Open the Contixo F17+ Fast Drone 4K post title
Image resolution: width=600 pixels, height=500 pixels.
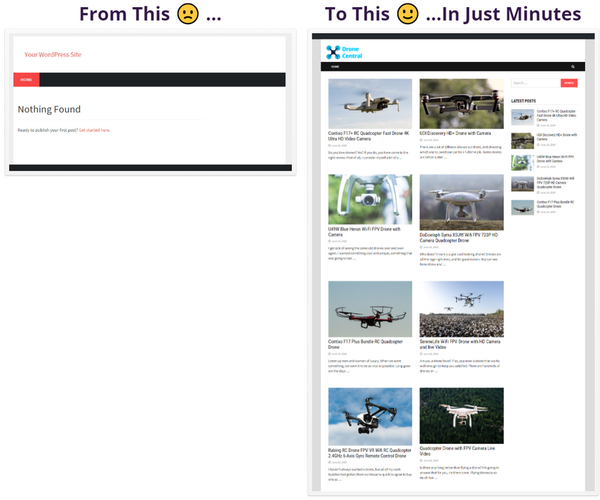coord(368,136)
